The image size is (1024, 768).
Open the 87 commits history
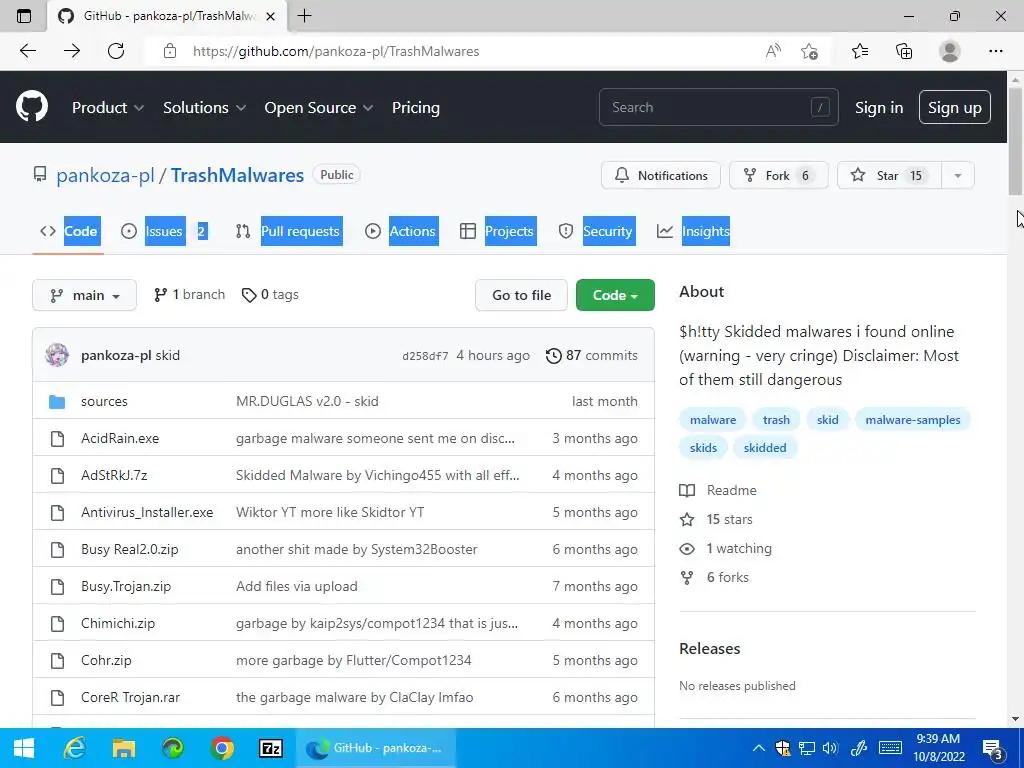(x=592, y=355)
